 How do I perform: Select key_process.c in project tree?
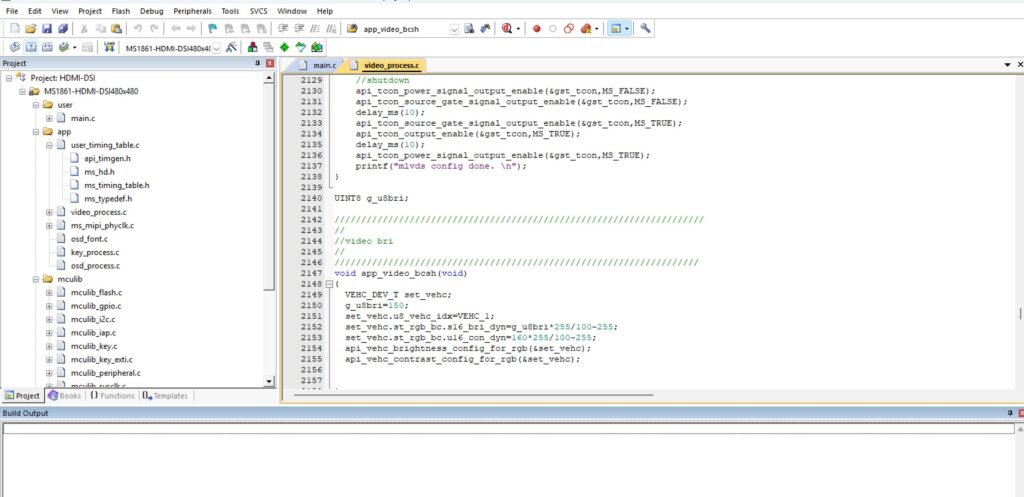coord(95,252)
